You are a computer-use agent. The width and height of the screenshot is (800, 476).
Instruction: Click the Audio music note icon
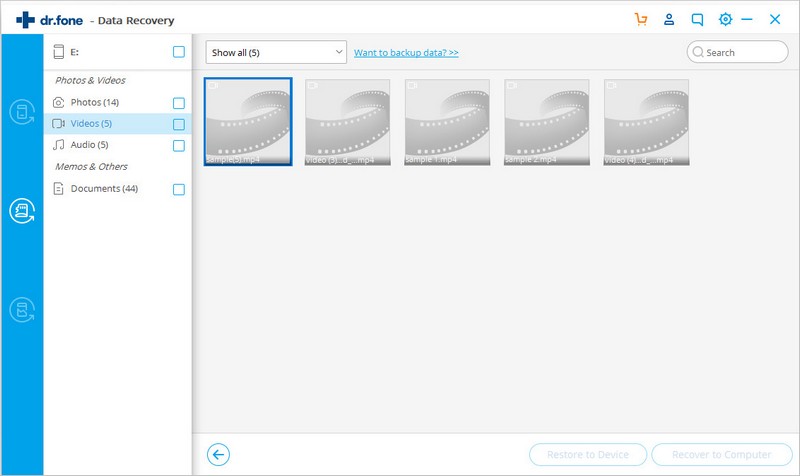(x=59, y=145)
